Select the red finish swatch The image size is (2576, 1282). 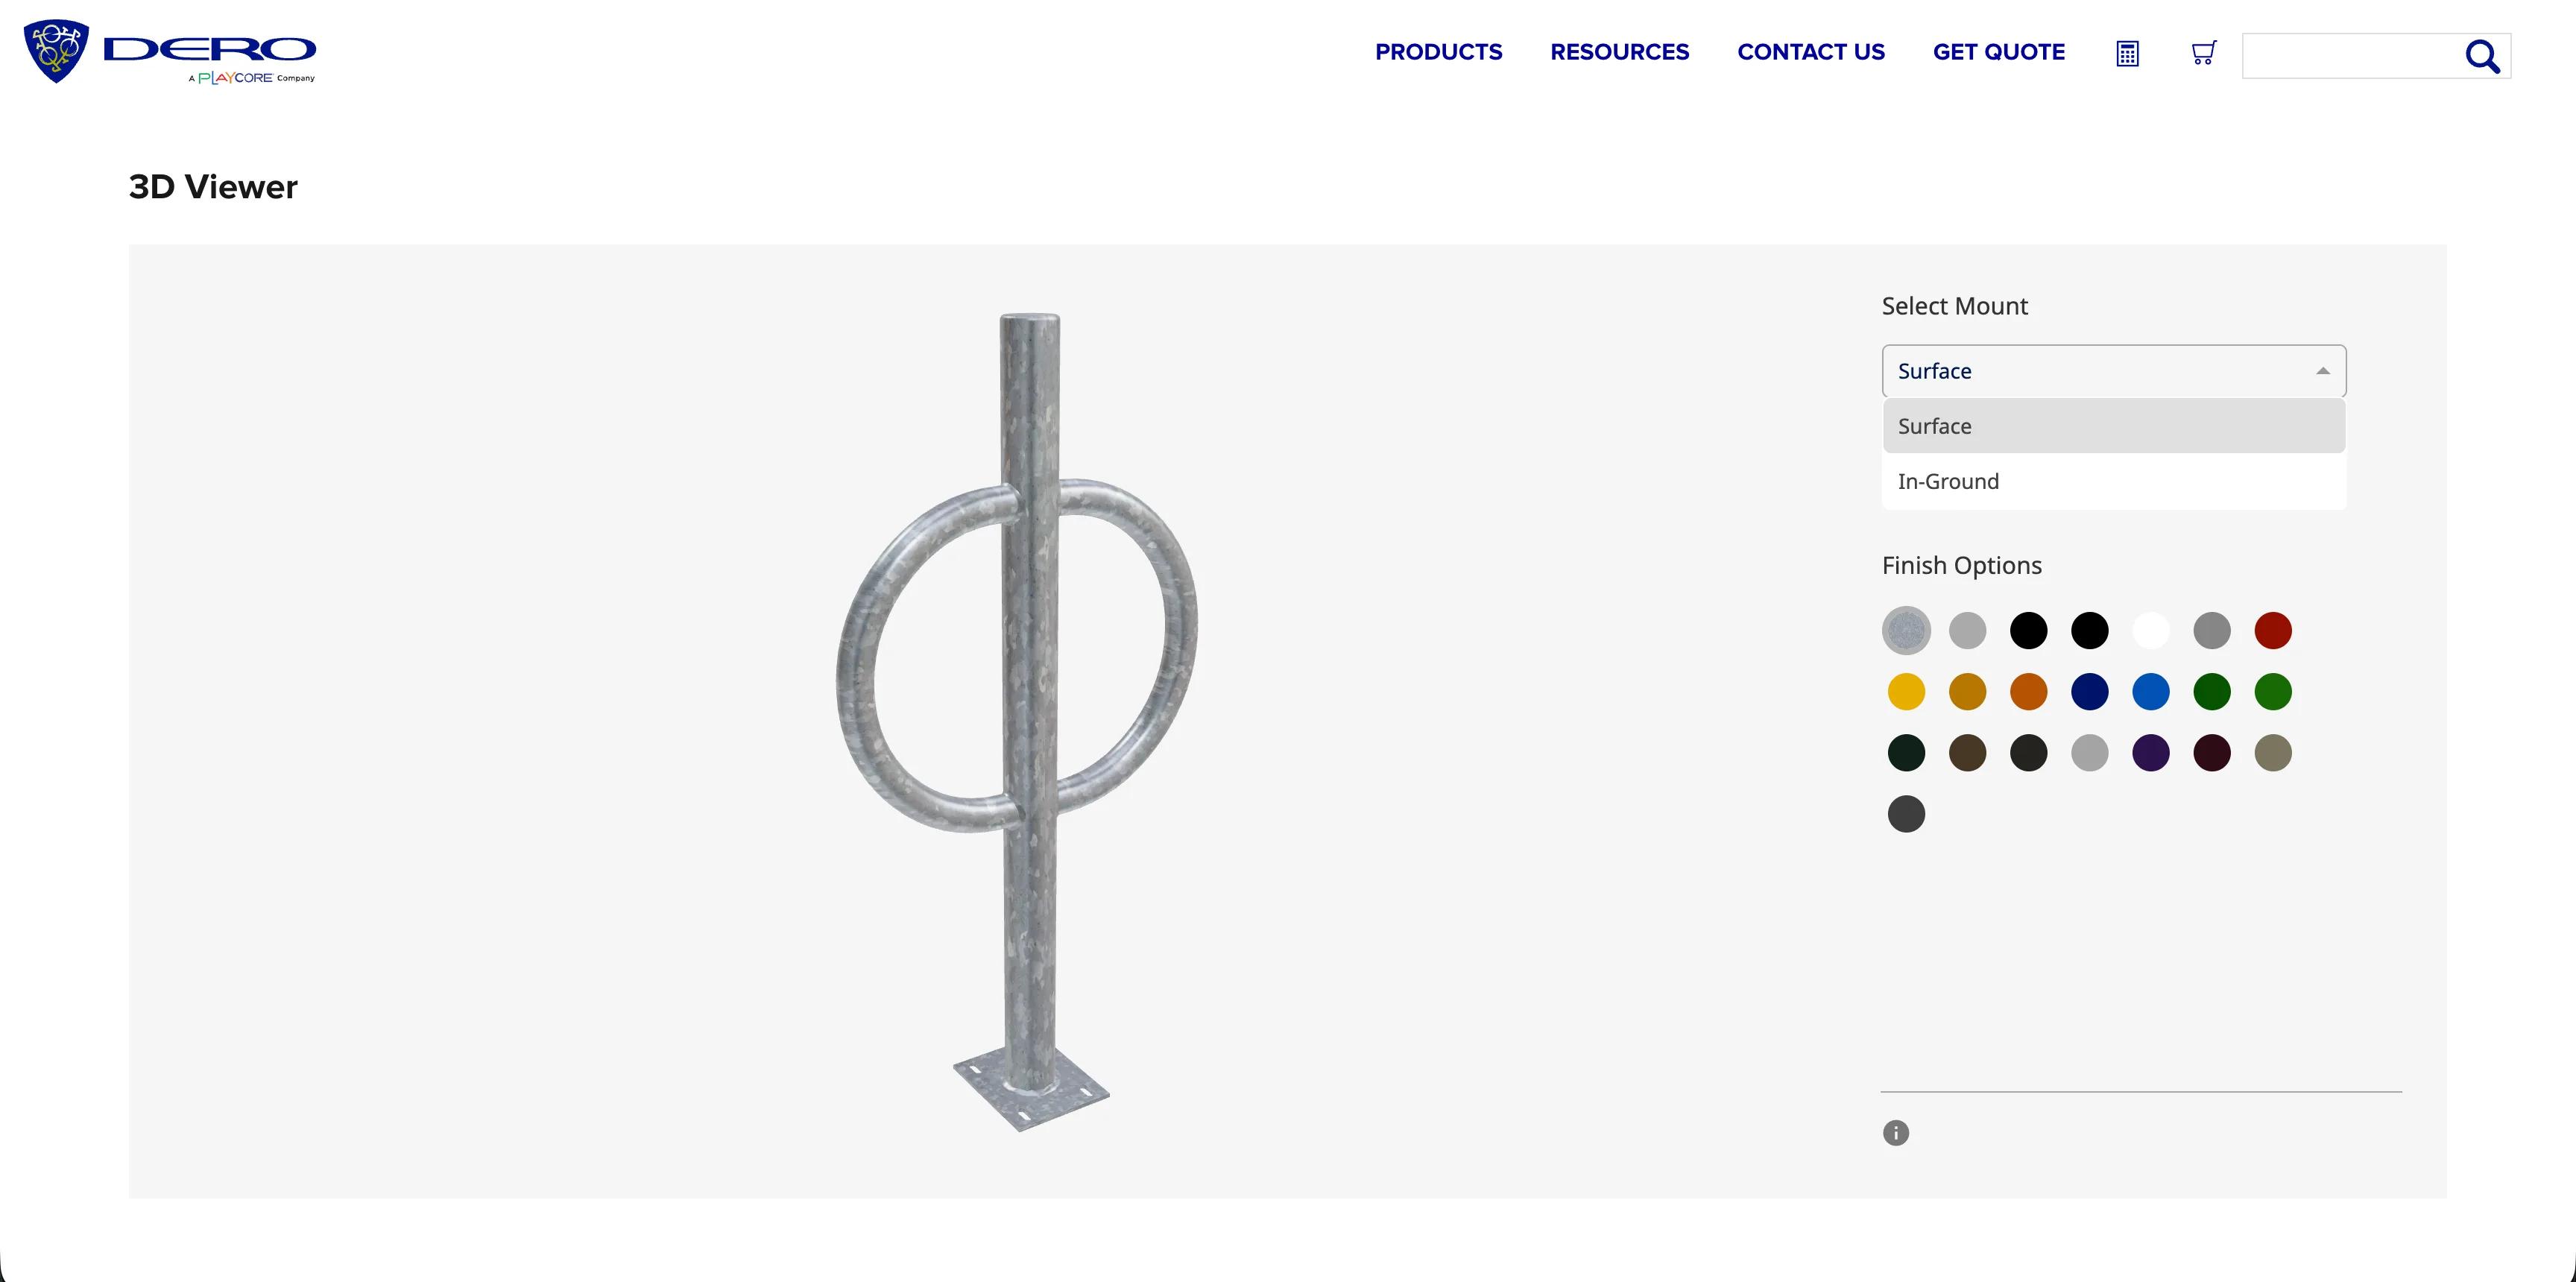(x=2273, y=631)
